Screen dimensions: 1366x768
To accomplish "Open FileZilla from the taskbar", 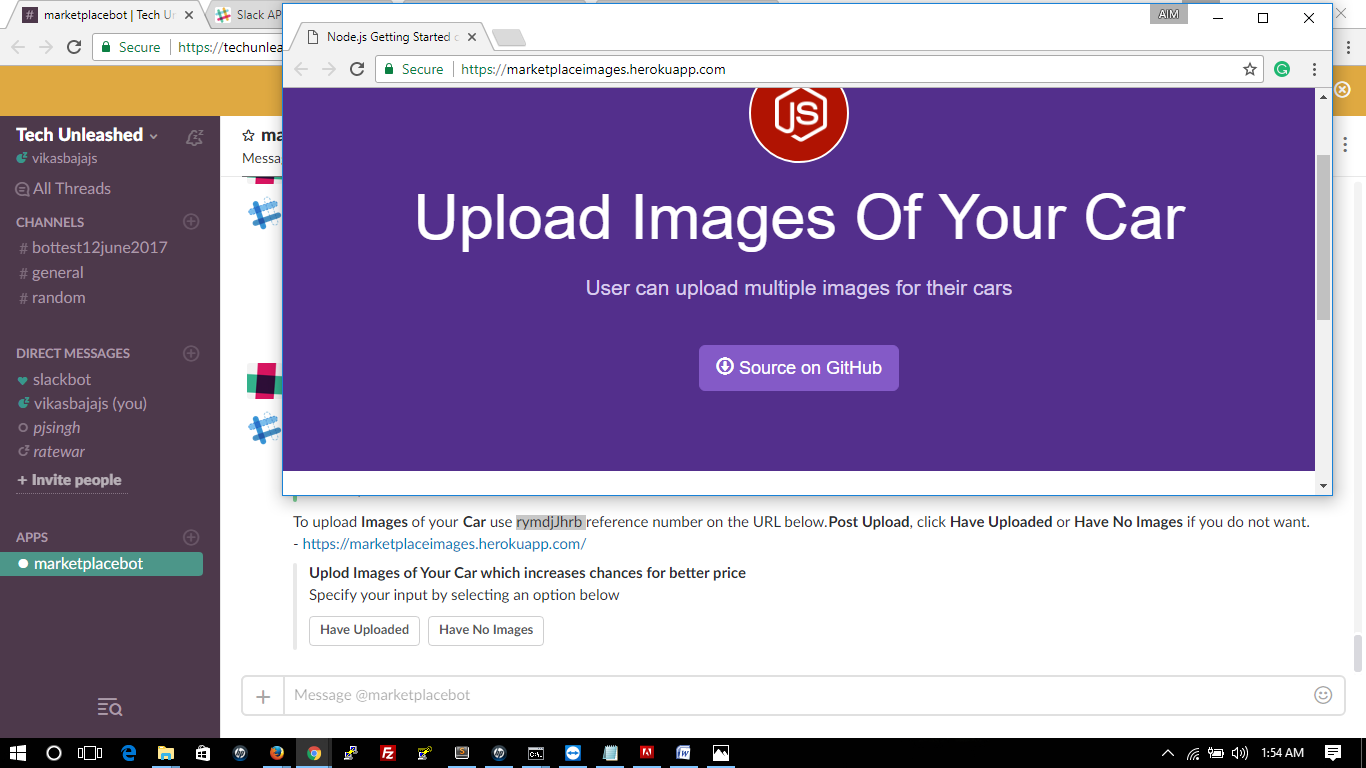I will point(387,753).
